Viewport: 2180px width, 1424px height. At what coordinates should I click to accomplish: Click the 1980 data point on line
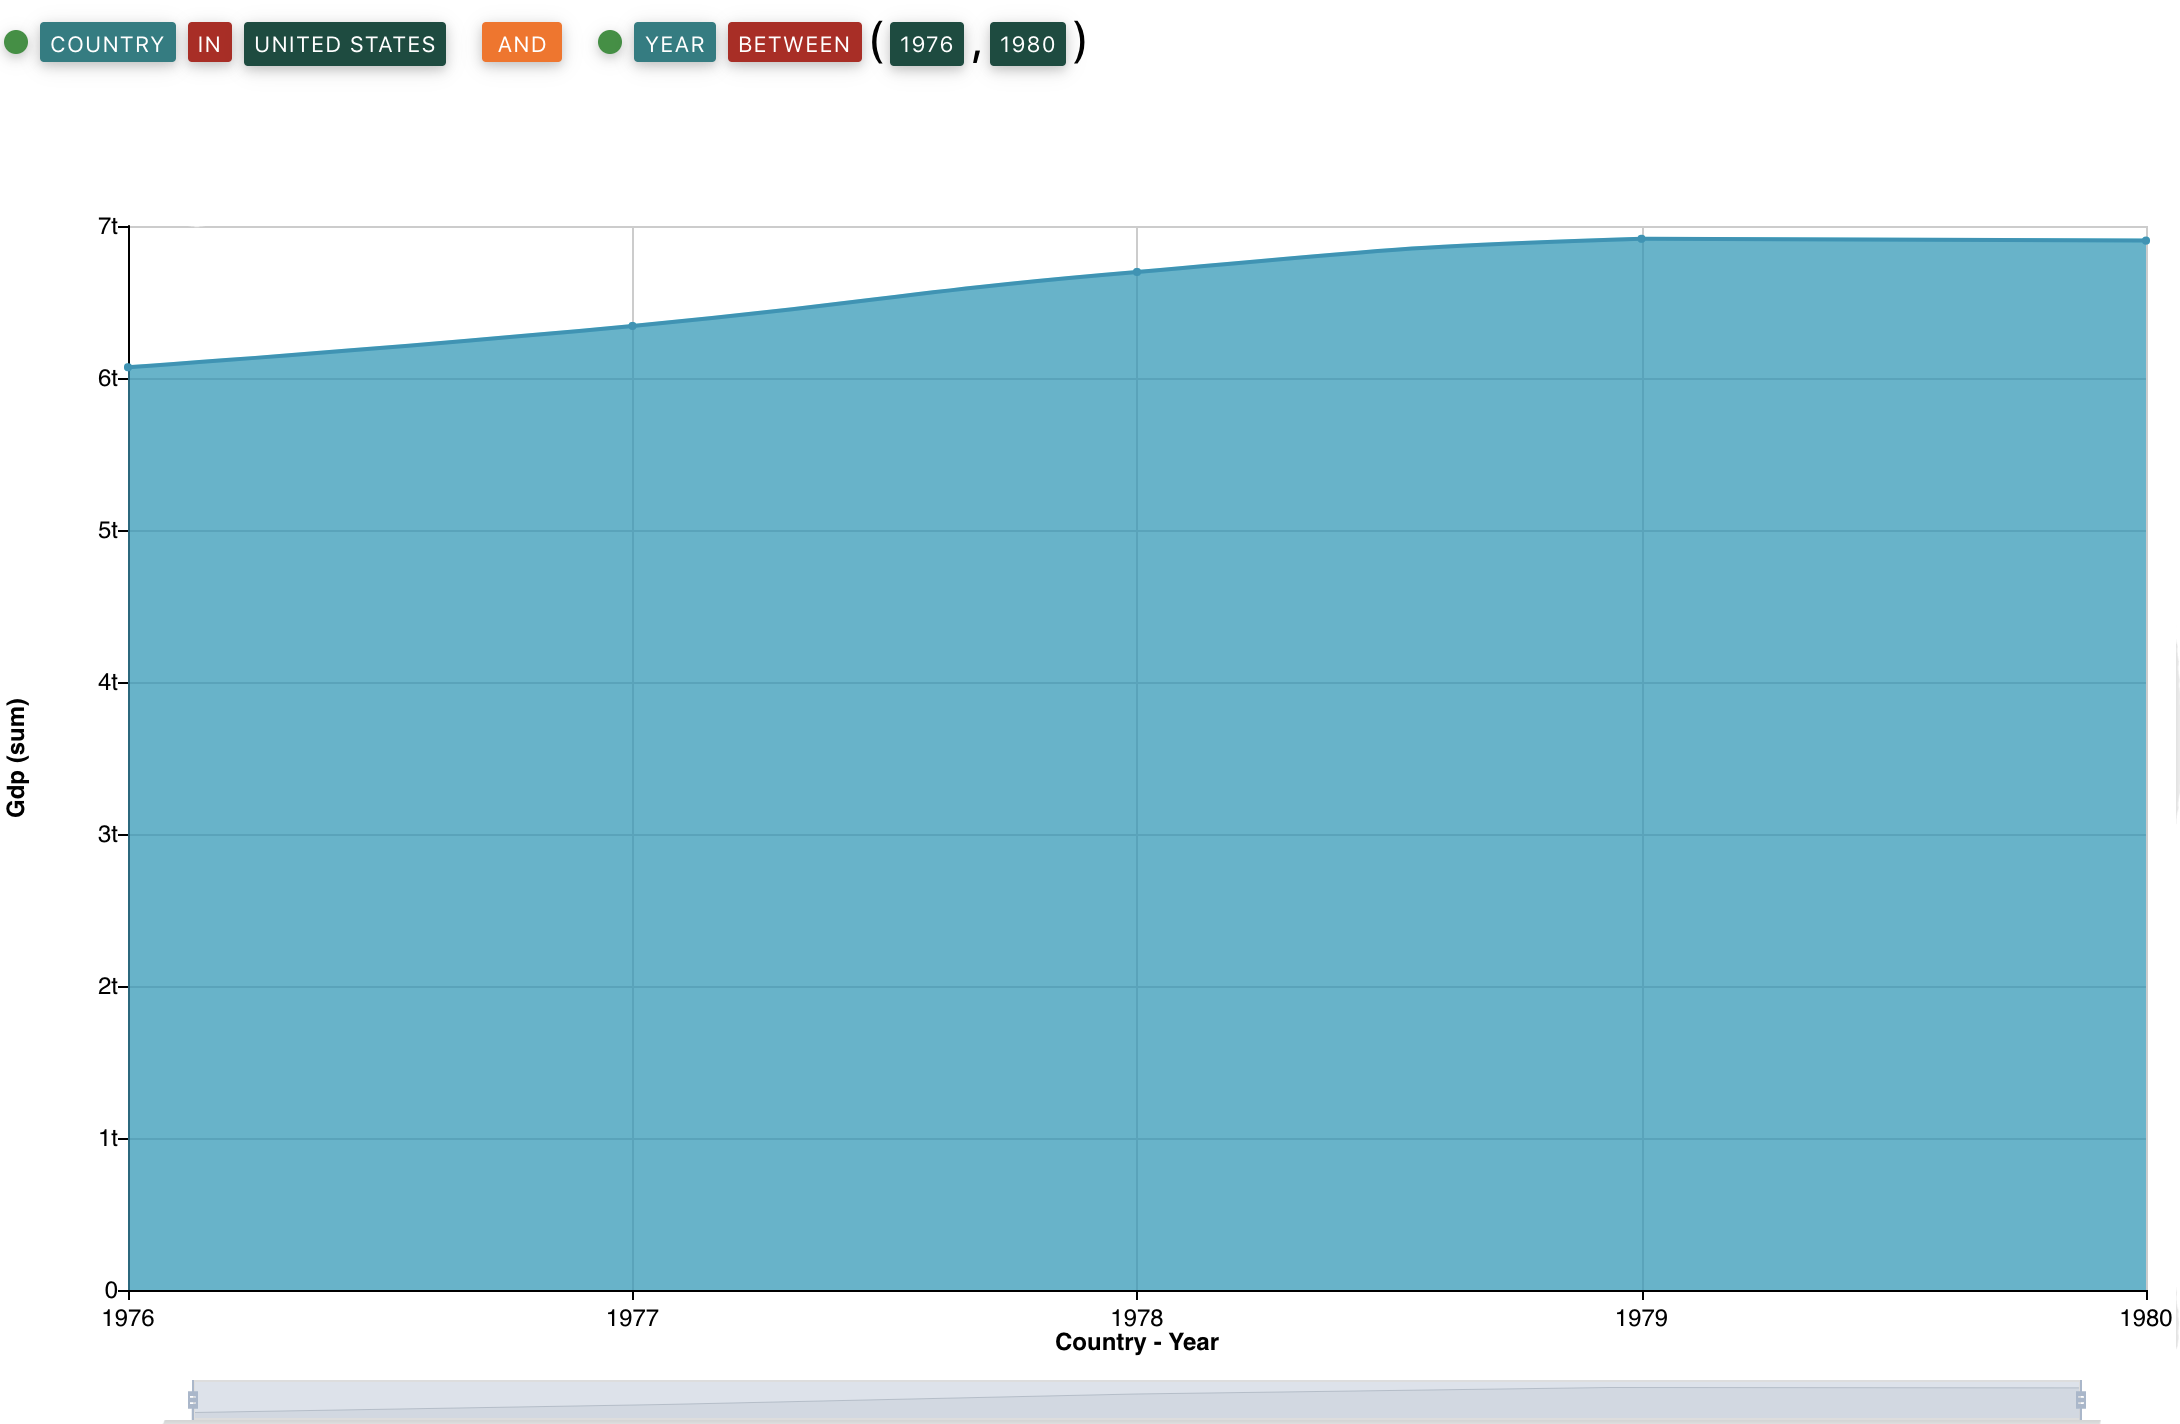pyautogui.click(x=2146, y=241)
